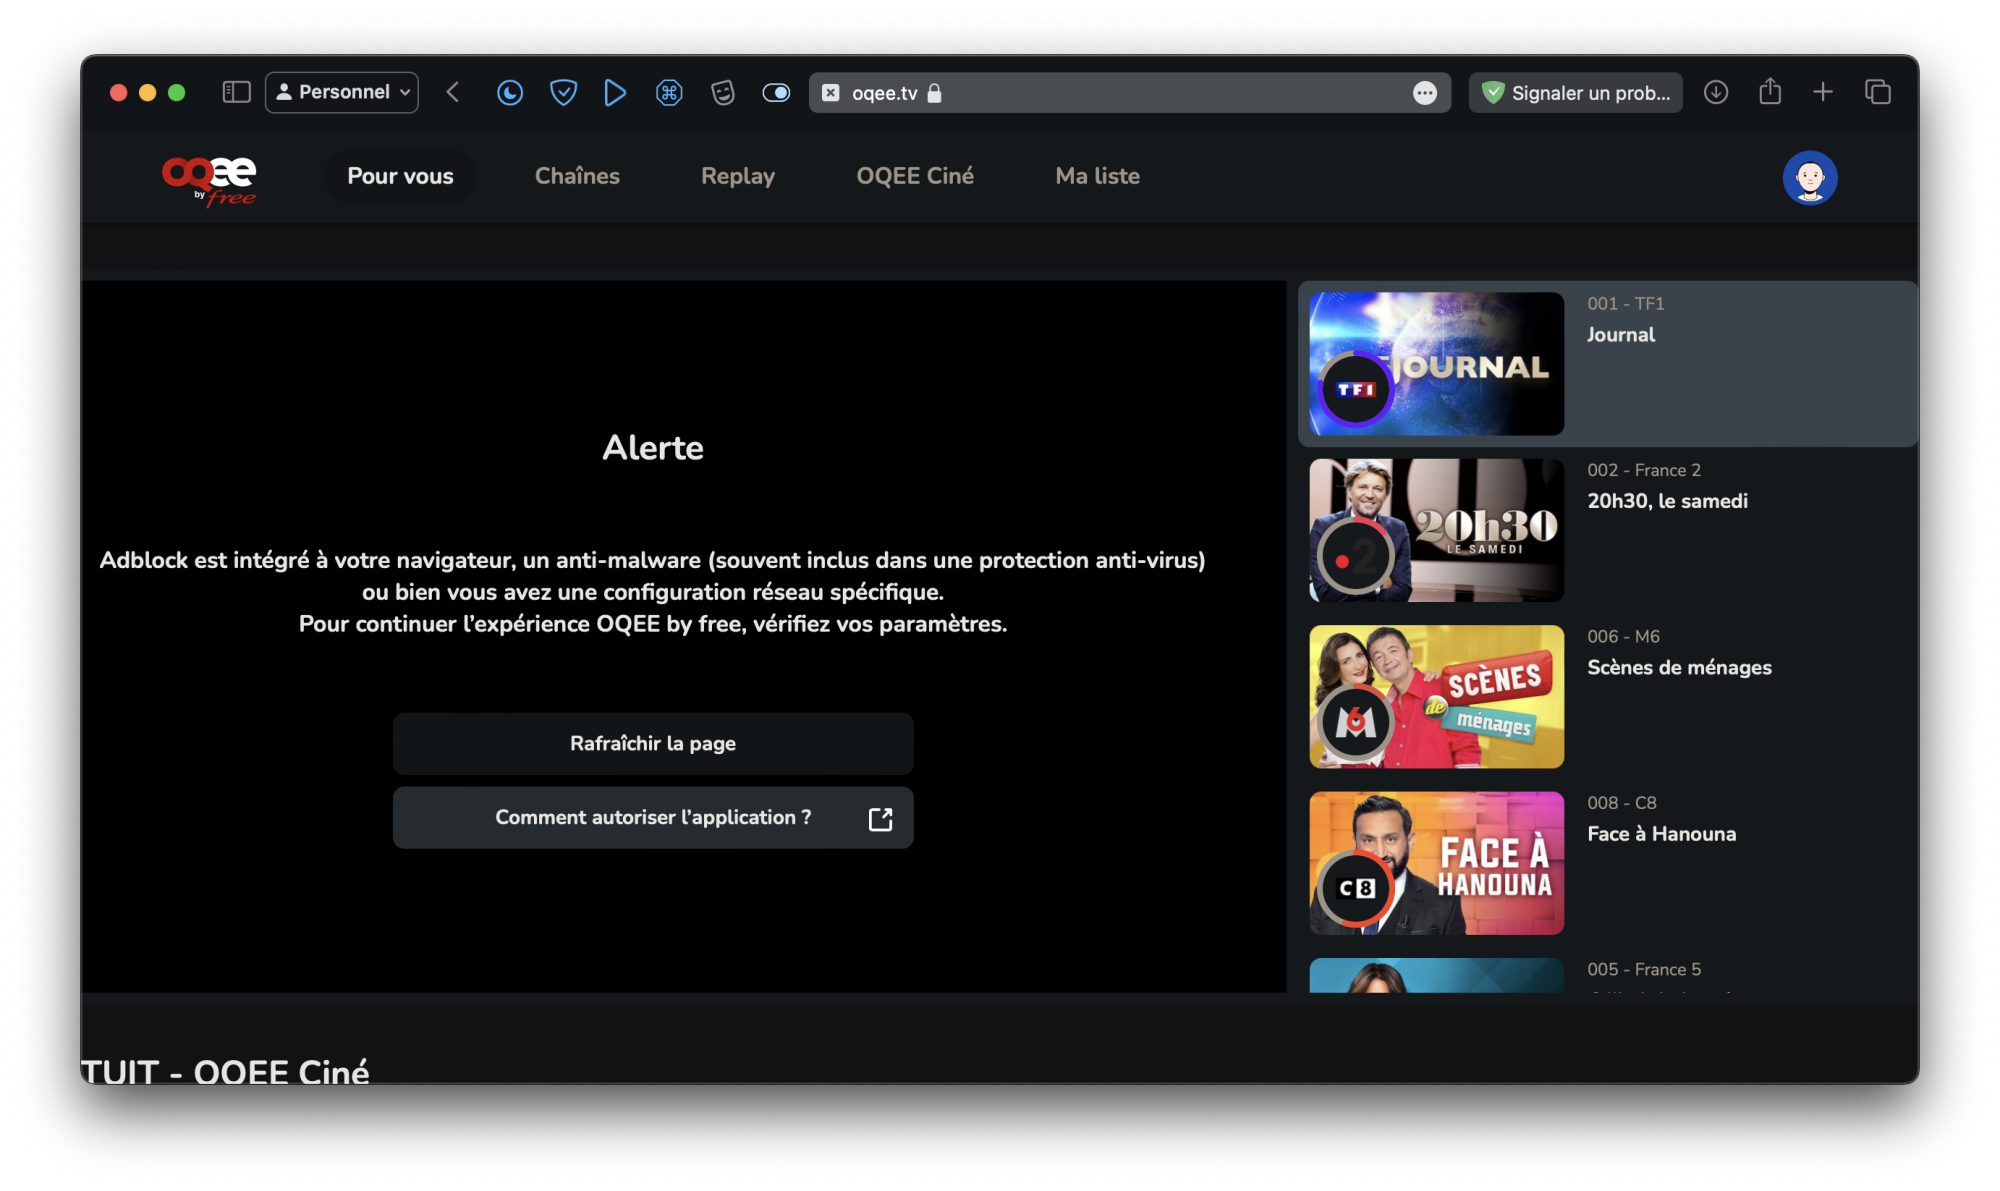Image resolution: width=2000 pixels, height=1191 pixels.
Task: Click the theater mask extension icon
Action: tap(722, 92)
